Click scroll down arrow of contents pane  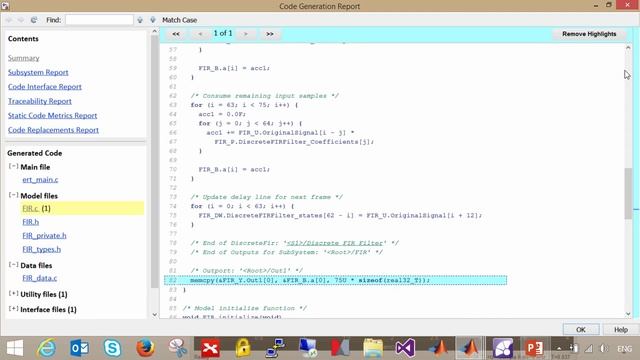[x=155, y=314]
